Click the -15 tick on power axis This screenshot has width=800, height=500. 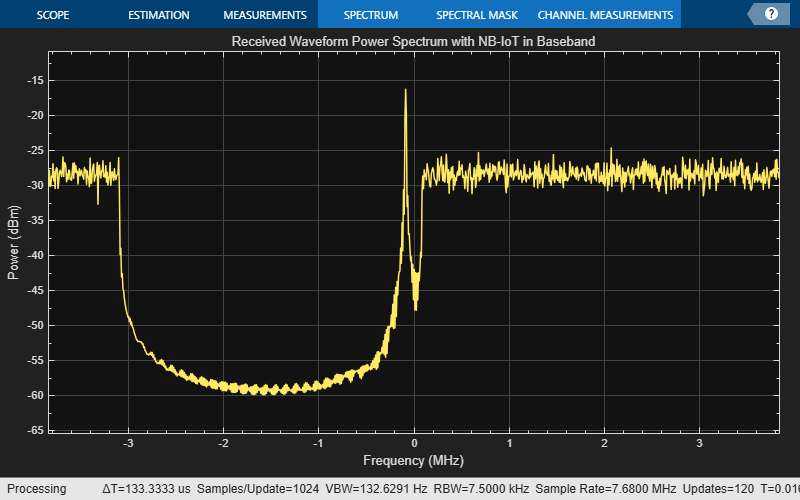pyautogui.click(x=34, y=80)
